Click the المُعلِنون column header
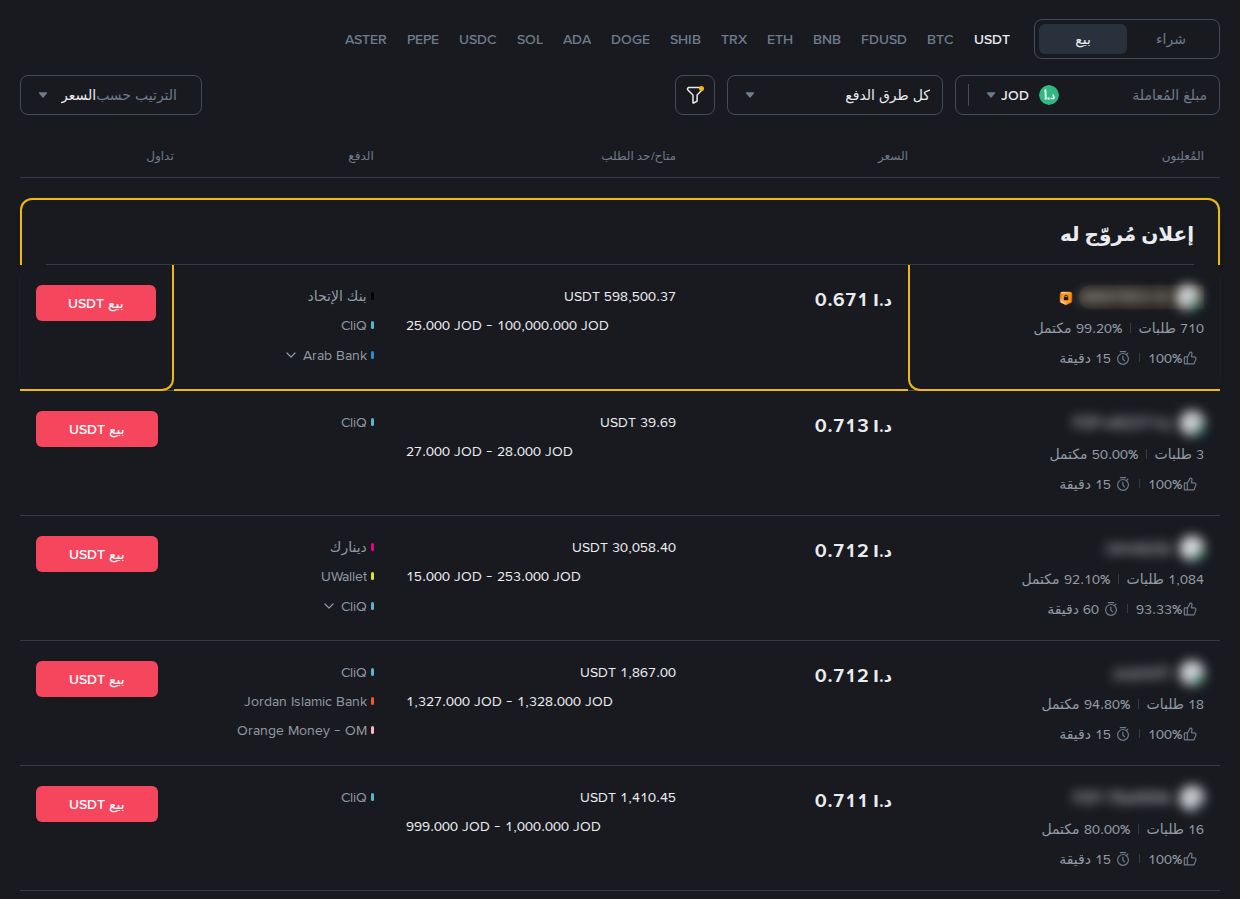1240x899 pixels. coord(1183,156)
